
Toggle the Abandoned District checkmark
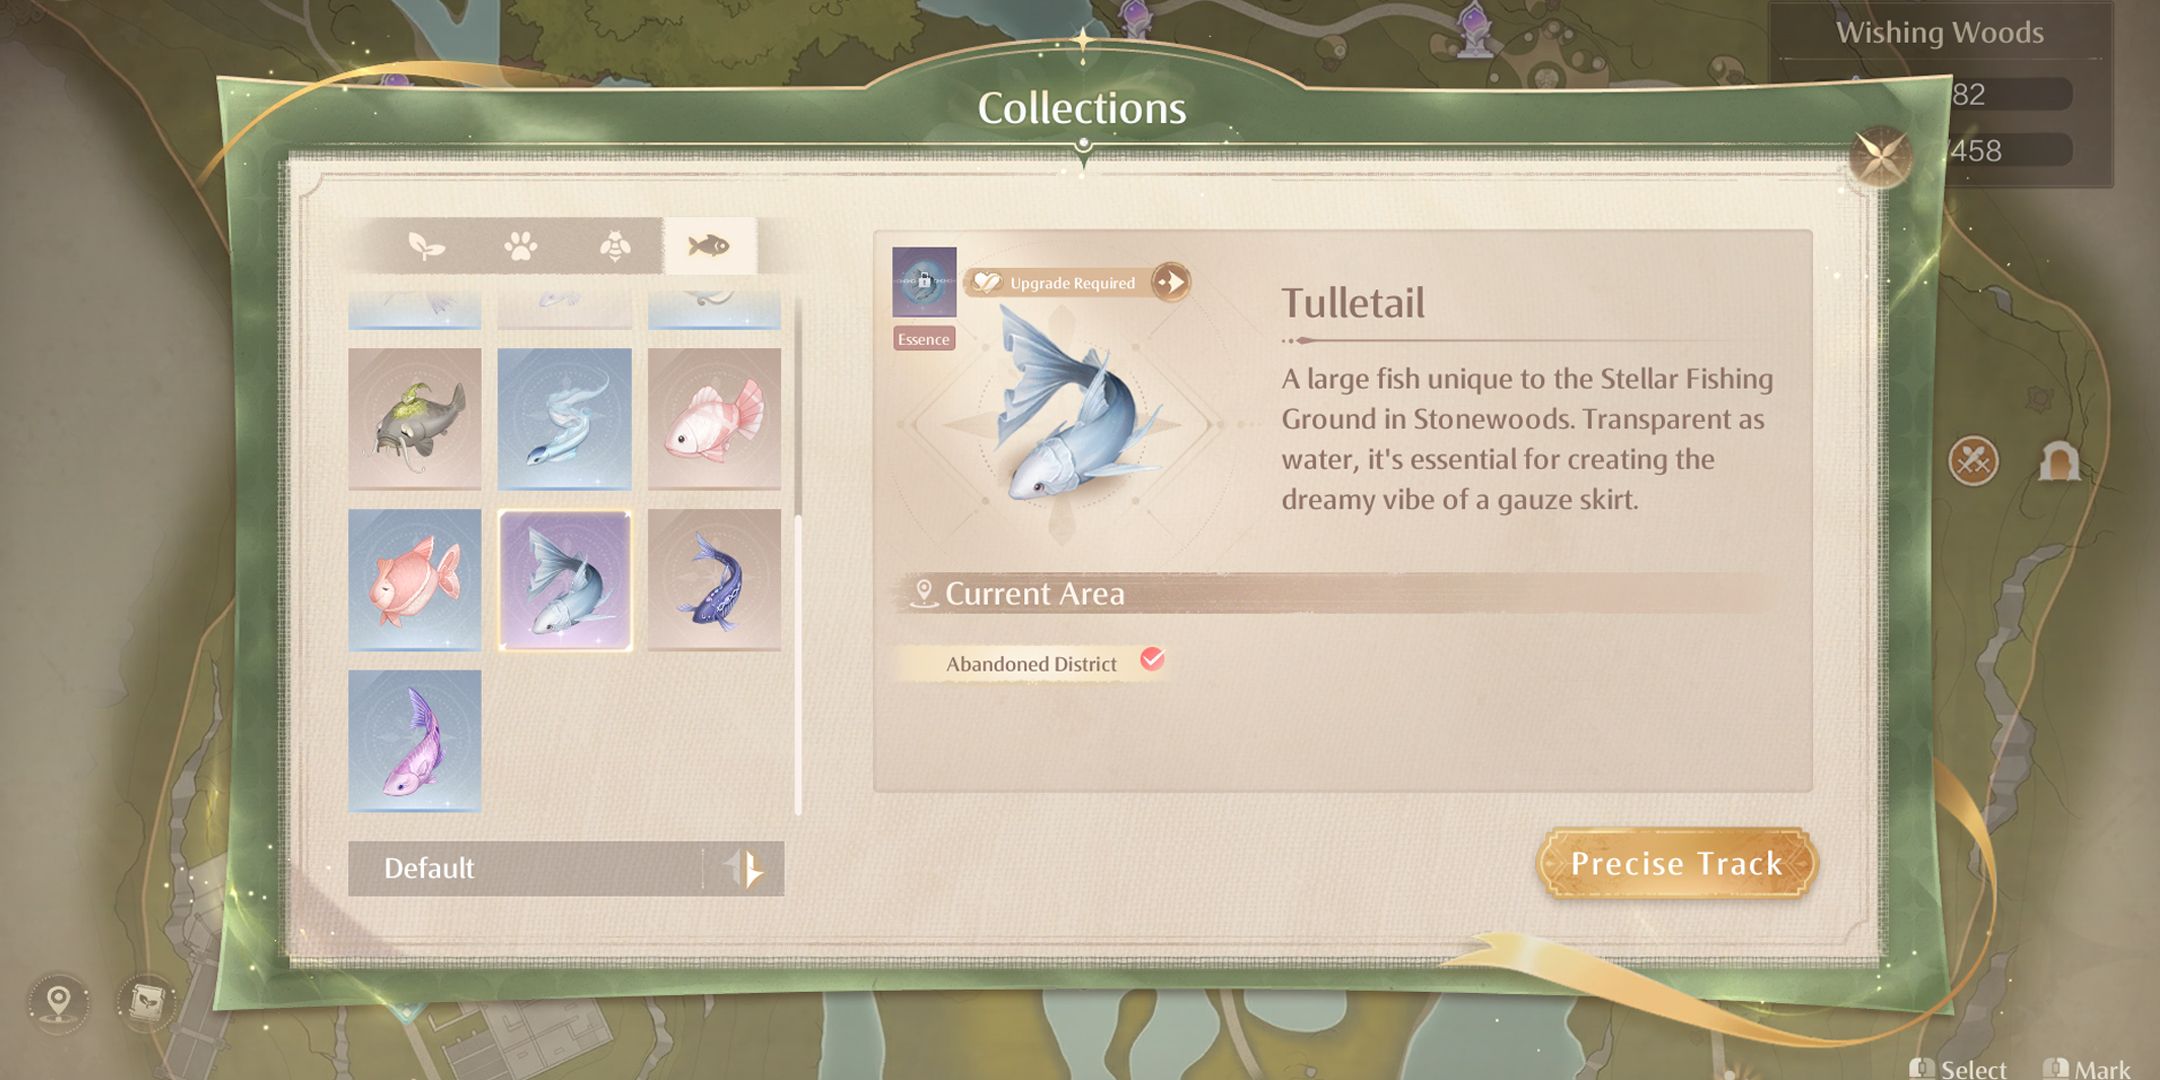click(1152, 660)
